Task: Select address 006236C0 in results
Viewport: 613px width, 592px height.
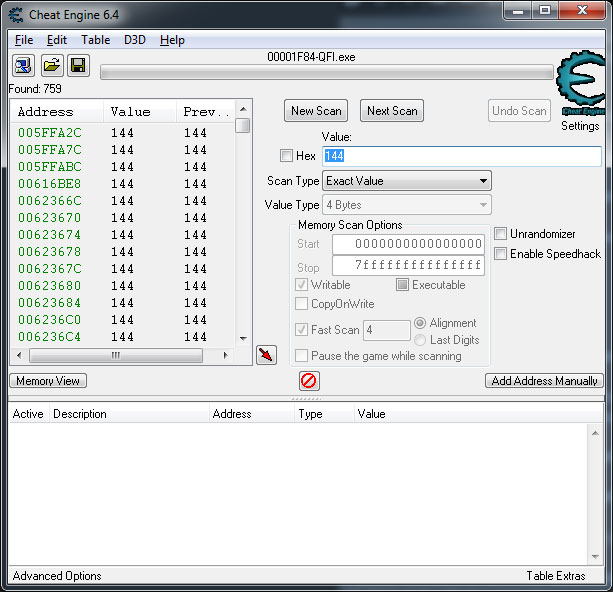Action: [50, 319]
